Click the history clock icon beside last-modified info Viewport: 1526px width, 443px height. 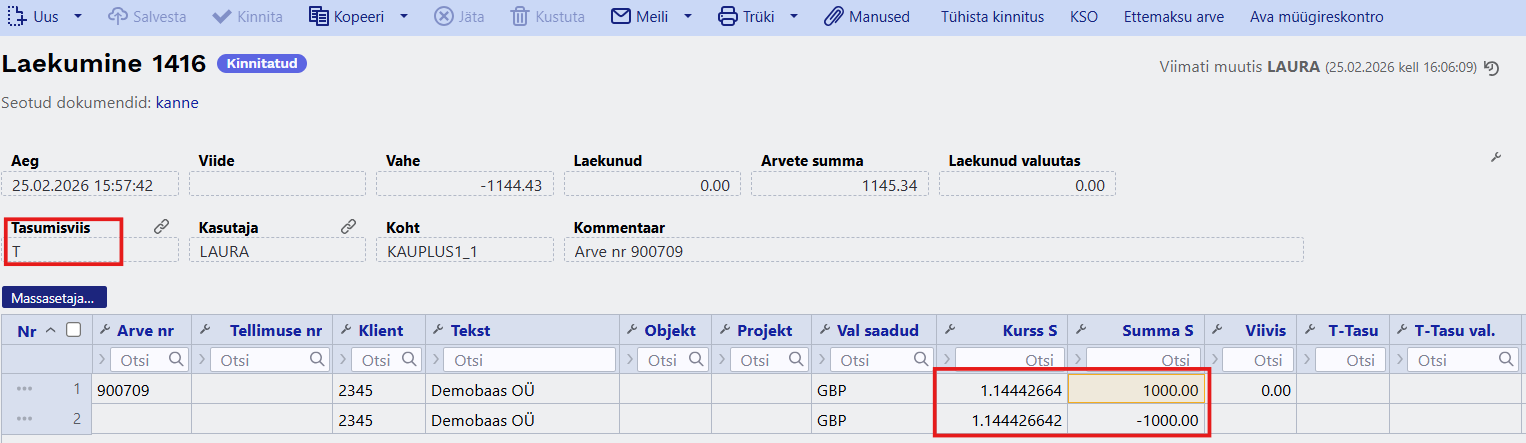1492,68
